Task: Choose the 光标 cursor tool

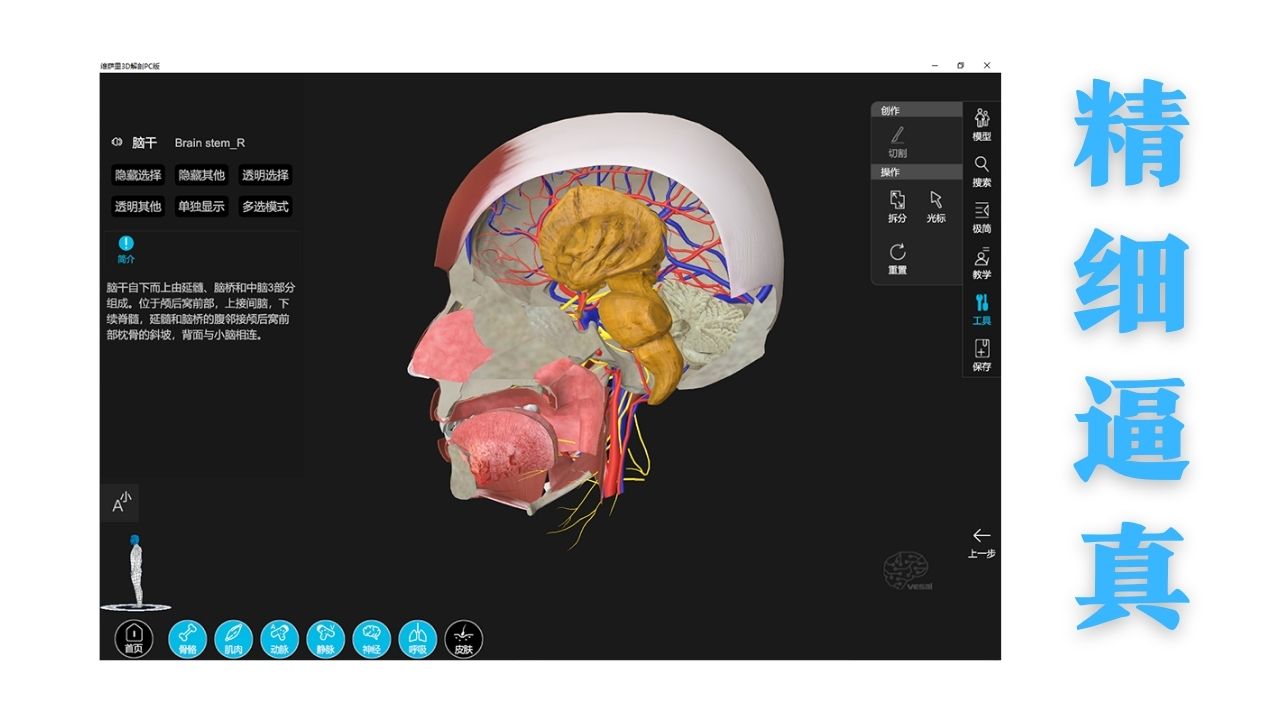Action: (935, 206)
